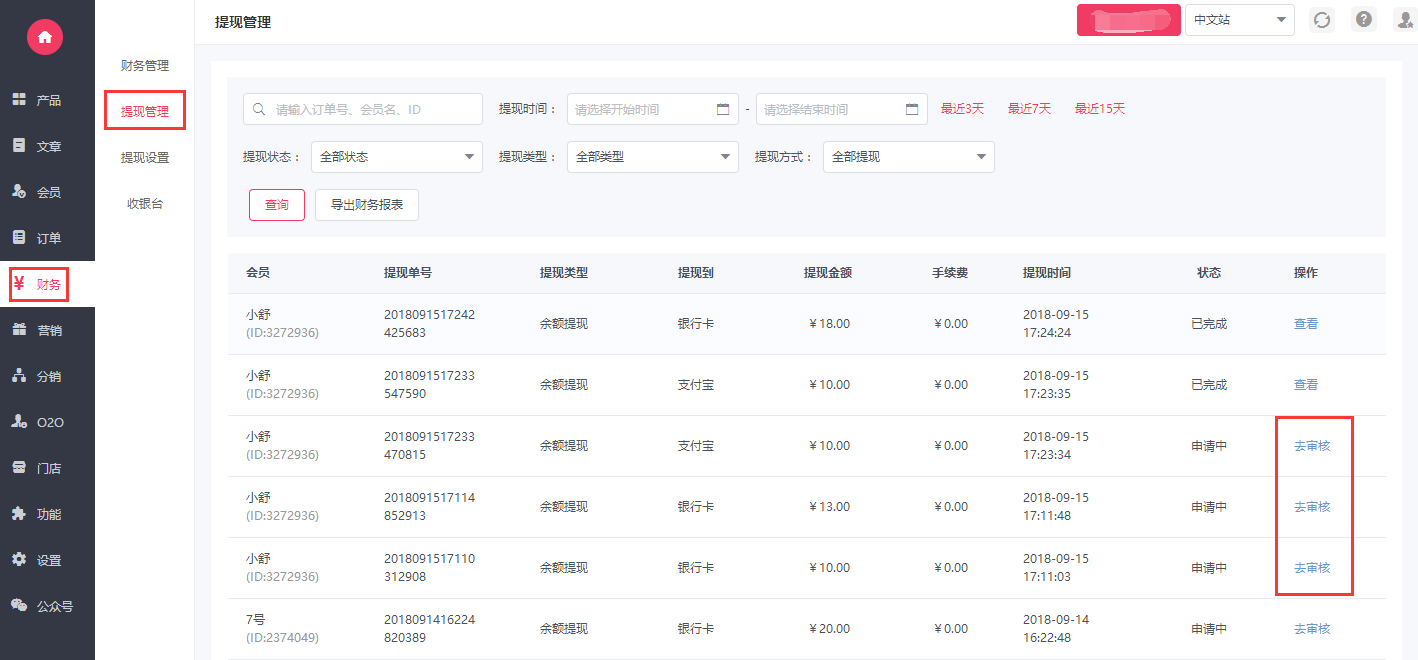Viewport: 1418px width, 660px height.
Task: Open the 公众号 WeChat section
Action: [x=47, y=606]
